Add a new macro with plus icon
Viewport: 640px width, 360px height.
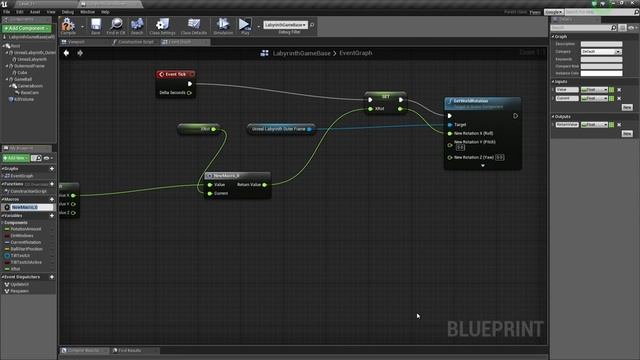click(52, 200)
